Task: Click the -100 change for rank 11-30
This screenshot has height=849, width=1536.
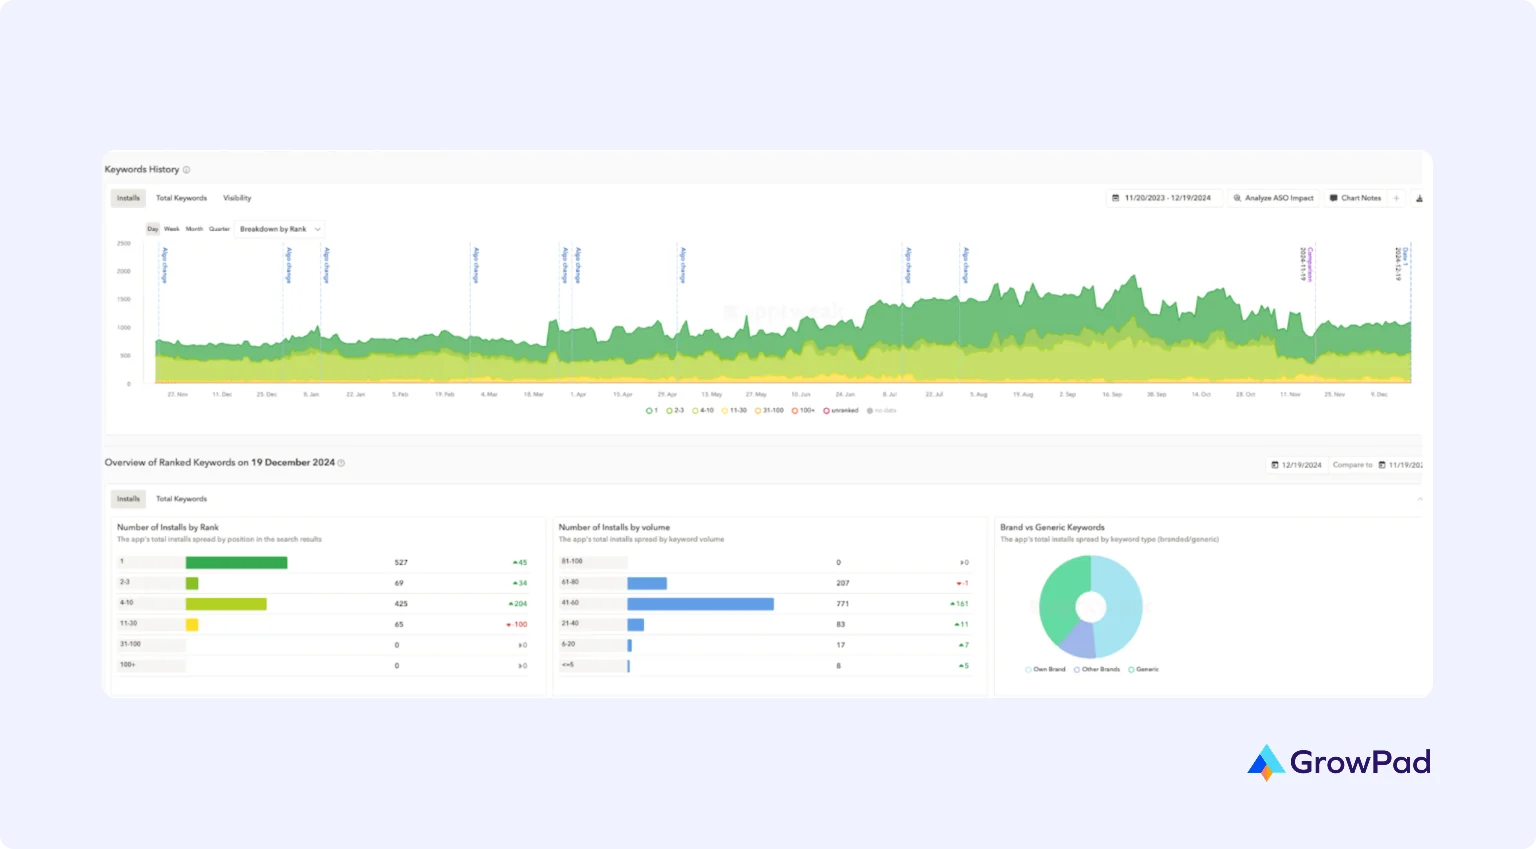Action: click(516, 625)
